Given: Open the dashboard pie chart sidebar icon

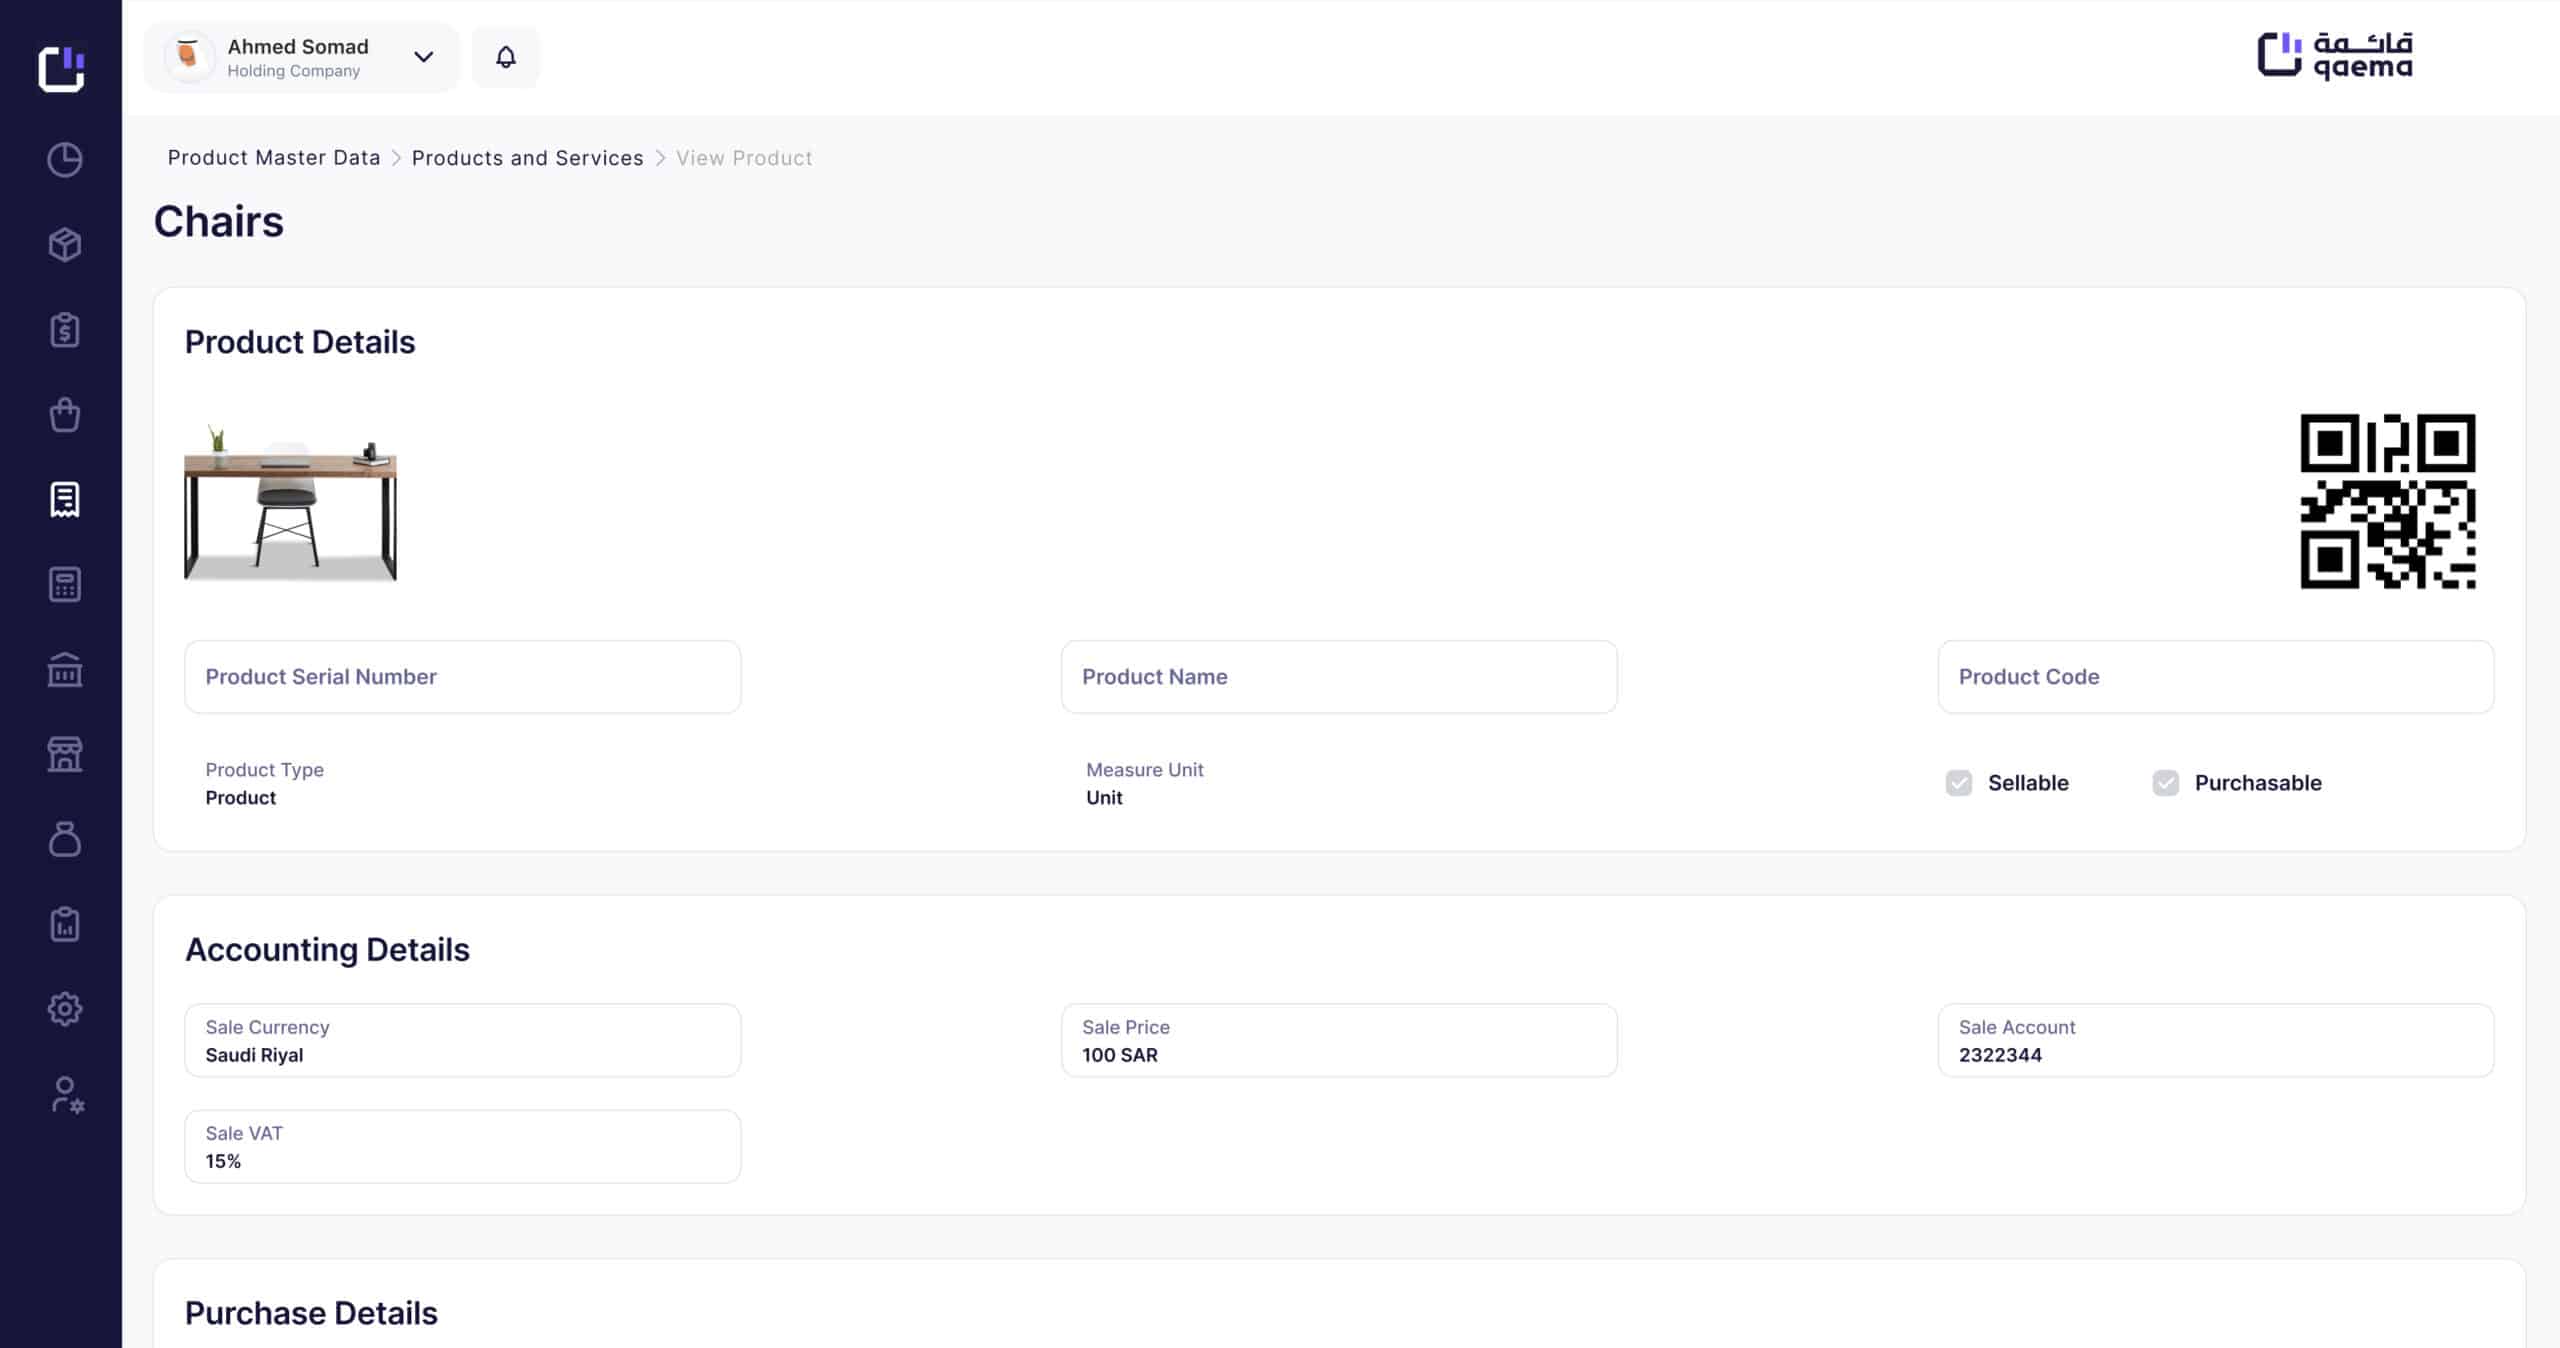Looking at the screenshot, I should (65, 160).
